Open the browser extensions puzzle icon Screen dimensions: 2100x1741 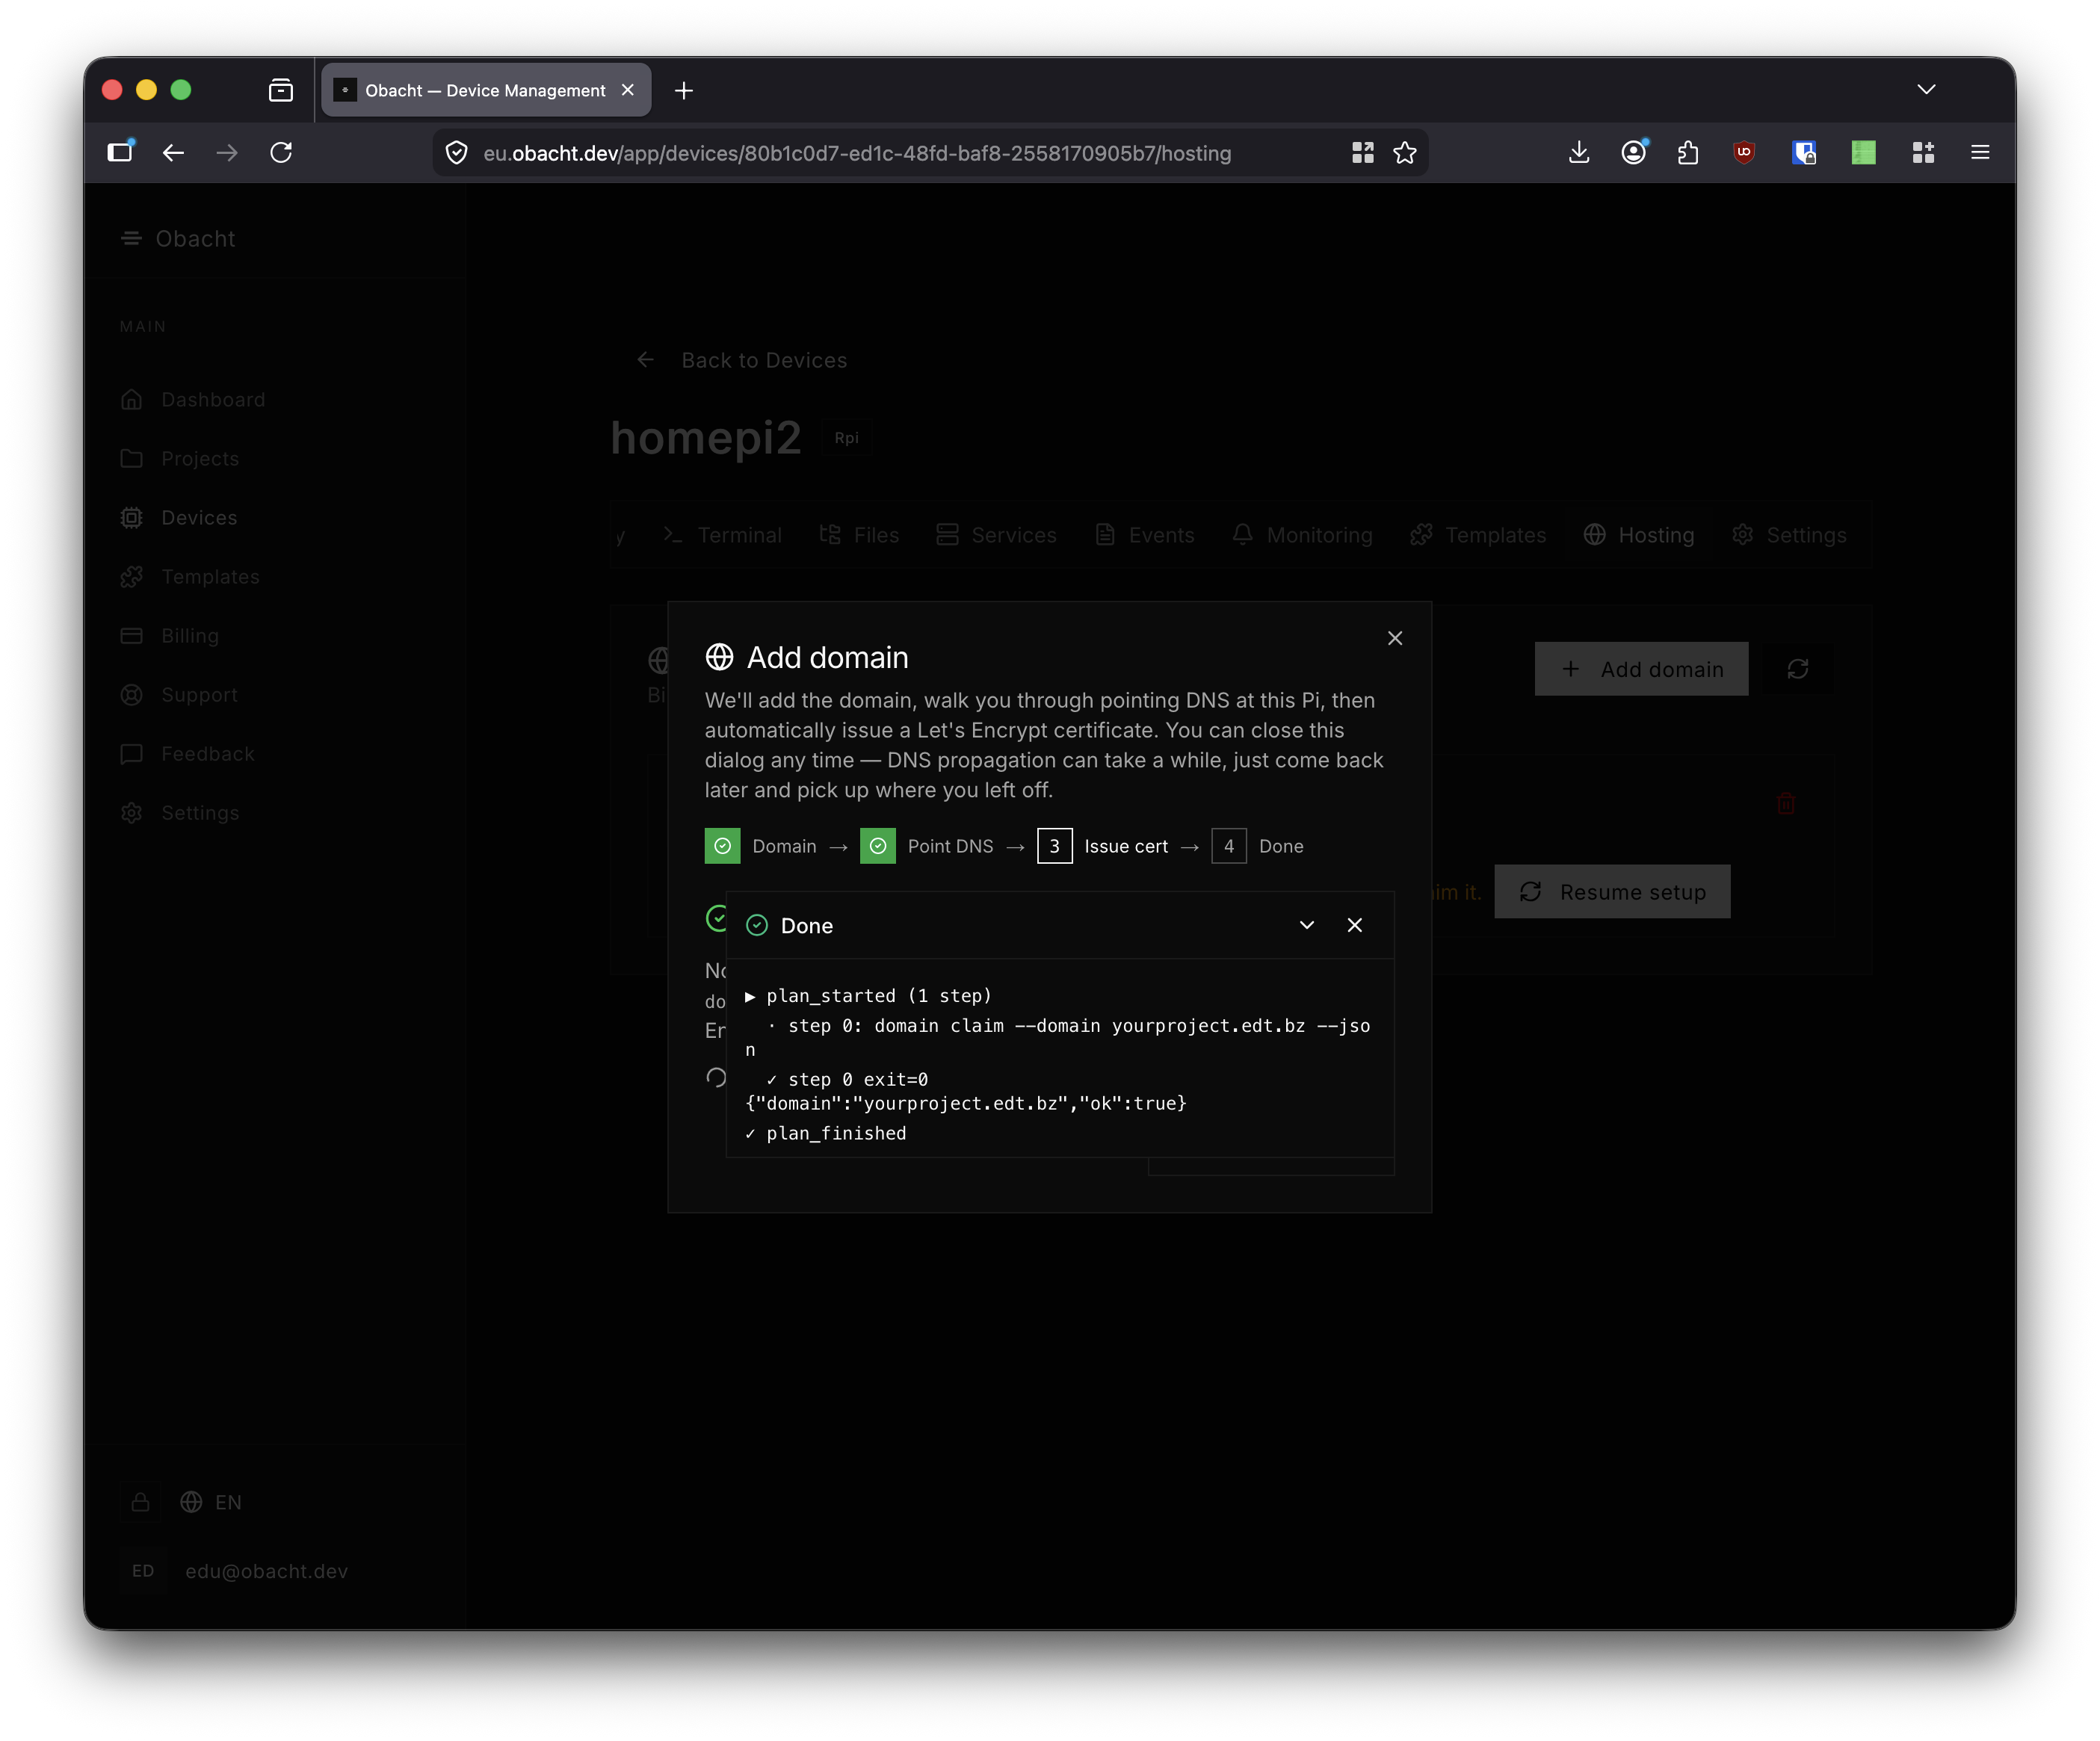(x=1688, y=152)
